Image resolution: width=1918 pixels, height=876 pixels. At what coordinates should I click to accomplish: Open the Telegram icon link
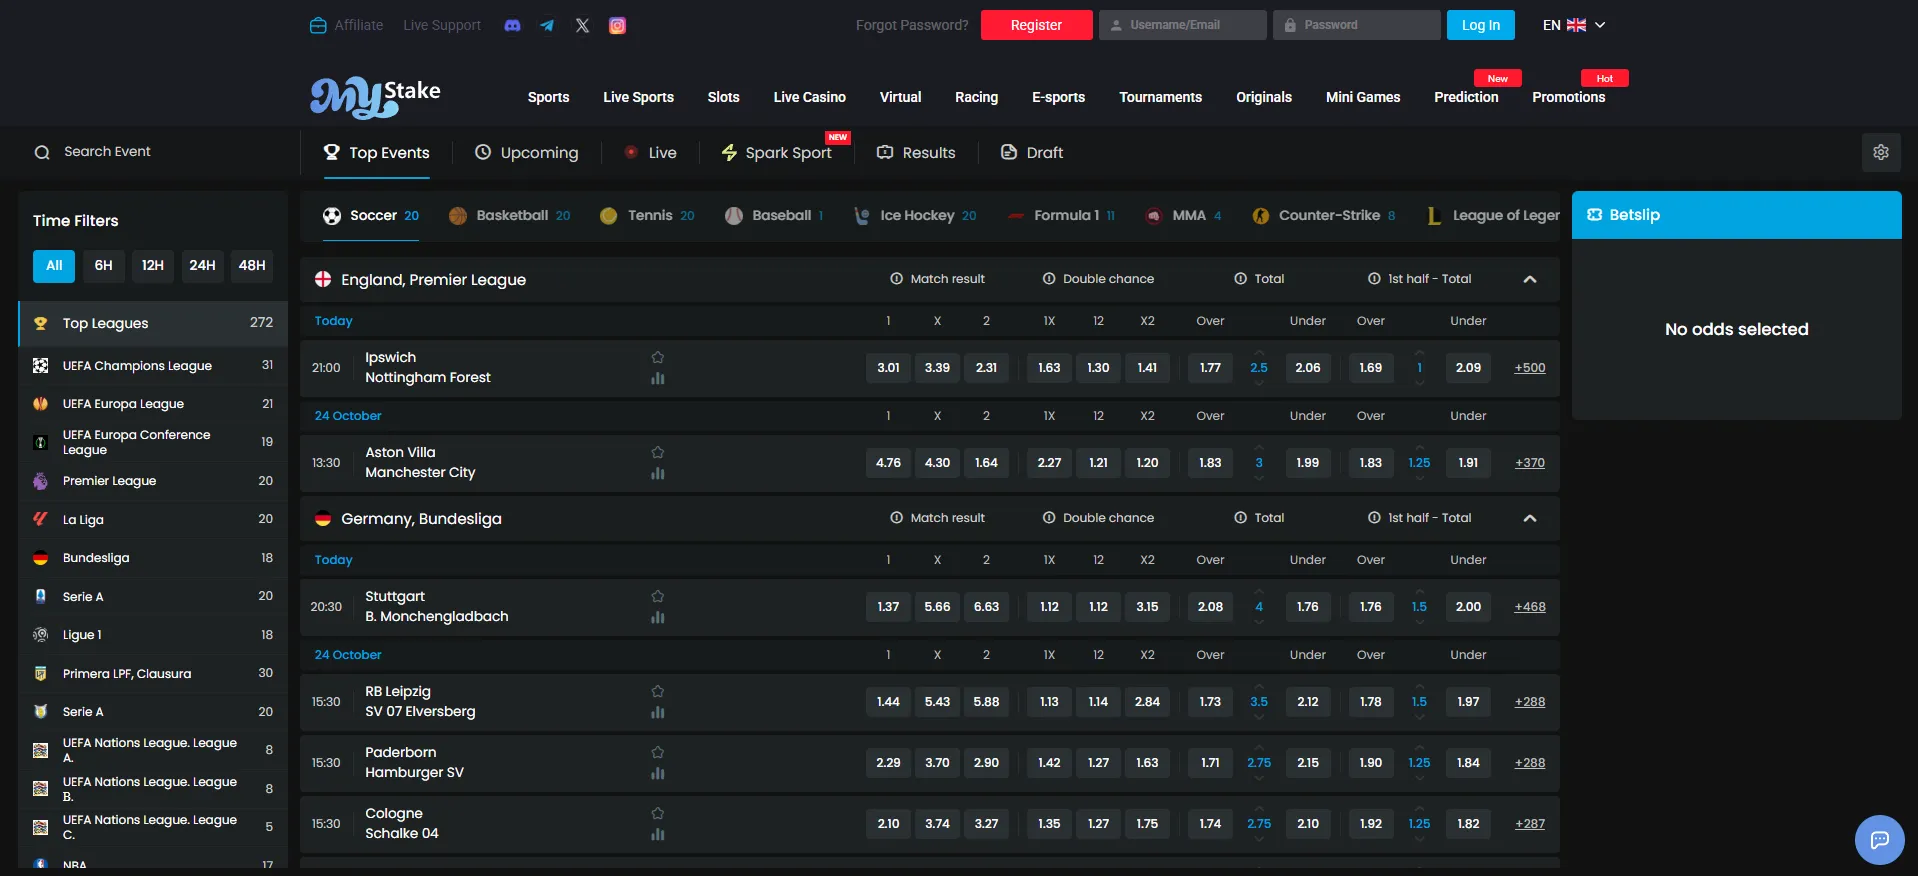coord(547,26)
